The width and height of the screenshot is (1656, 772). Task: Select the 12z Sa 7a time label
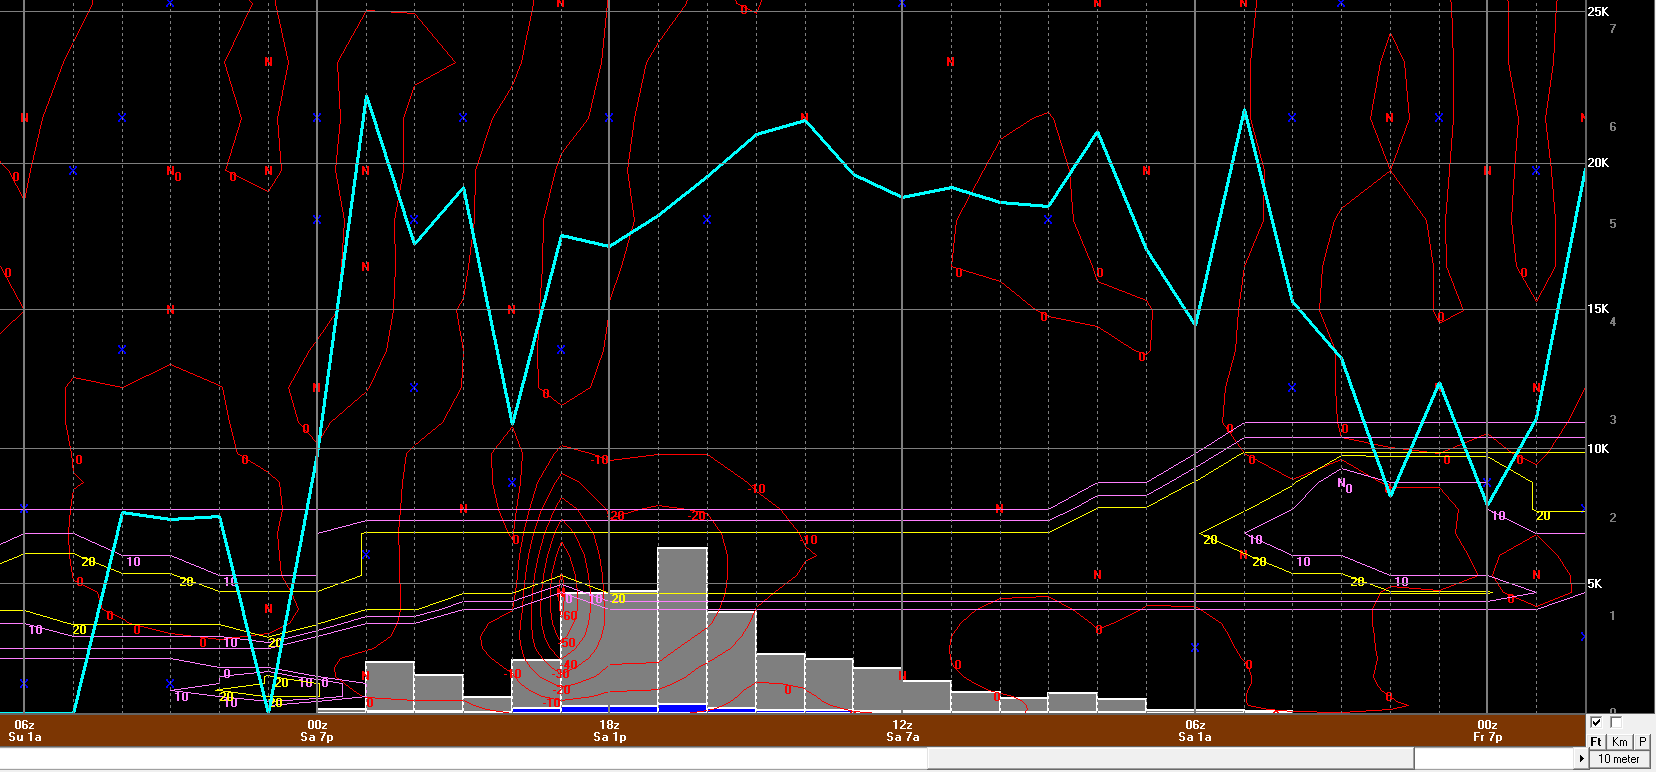coord(902,731)
